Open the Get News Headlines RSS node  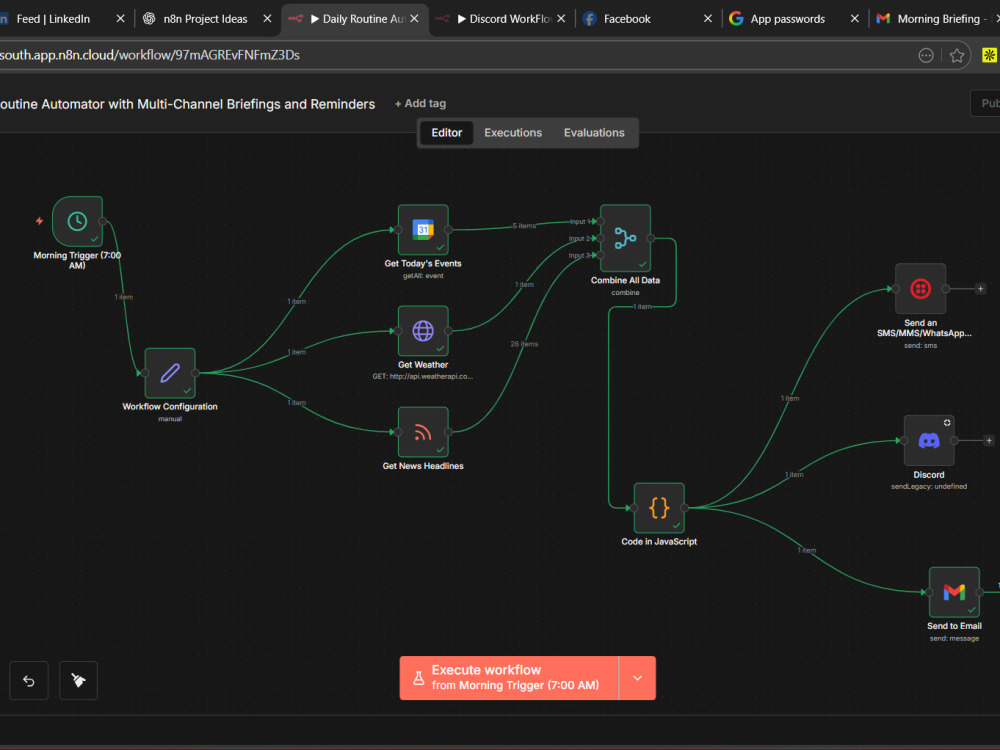click(423, 432)
